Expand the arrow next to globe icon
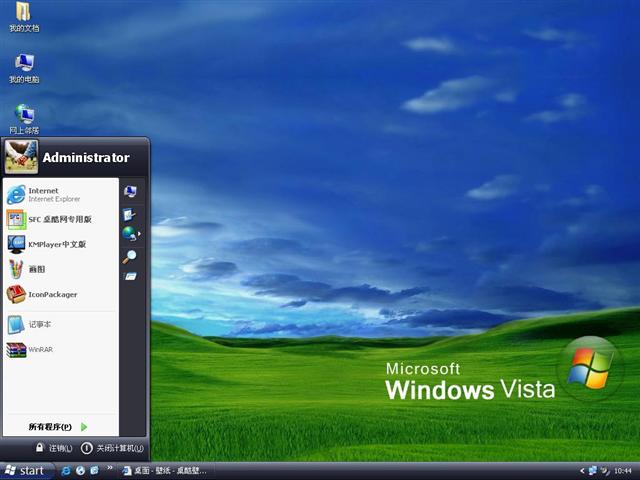640x480 pixels. pos(140,234)
